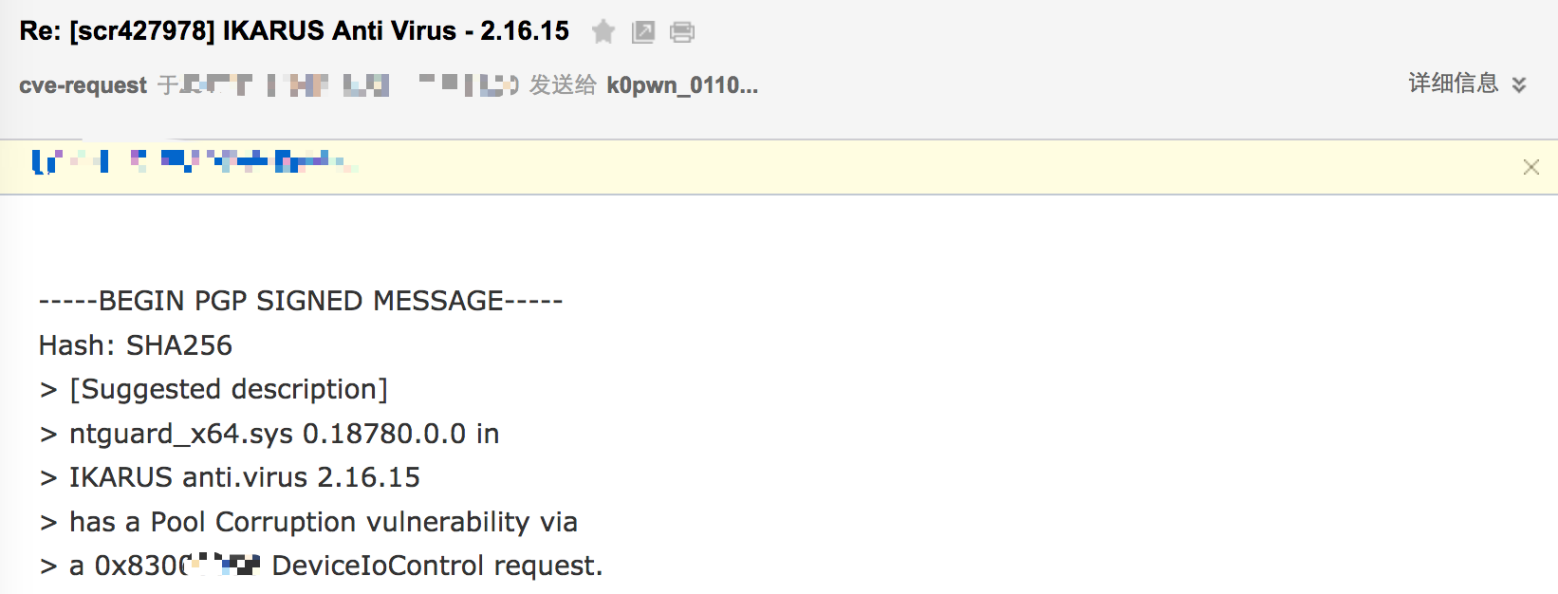Screen dimensions: 1558x594
Task: Expand details with the double-chevron arrow
Action: [1519, 85]
